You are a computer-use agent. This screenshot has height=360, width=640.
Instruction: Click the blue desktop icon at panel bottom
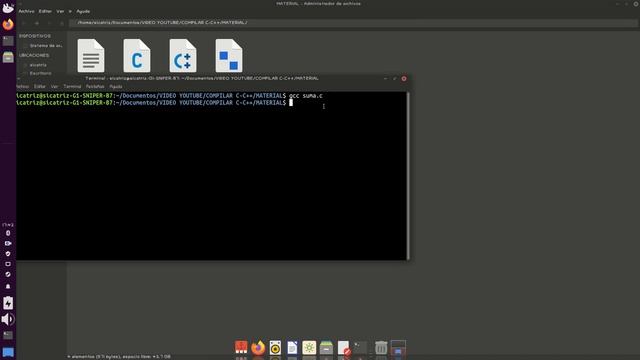(8, 352)
